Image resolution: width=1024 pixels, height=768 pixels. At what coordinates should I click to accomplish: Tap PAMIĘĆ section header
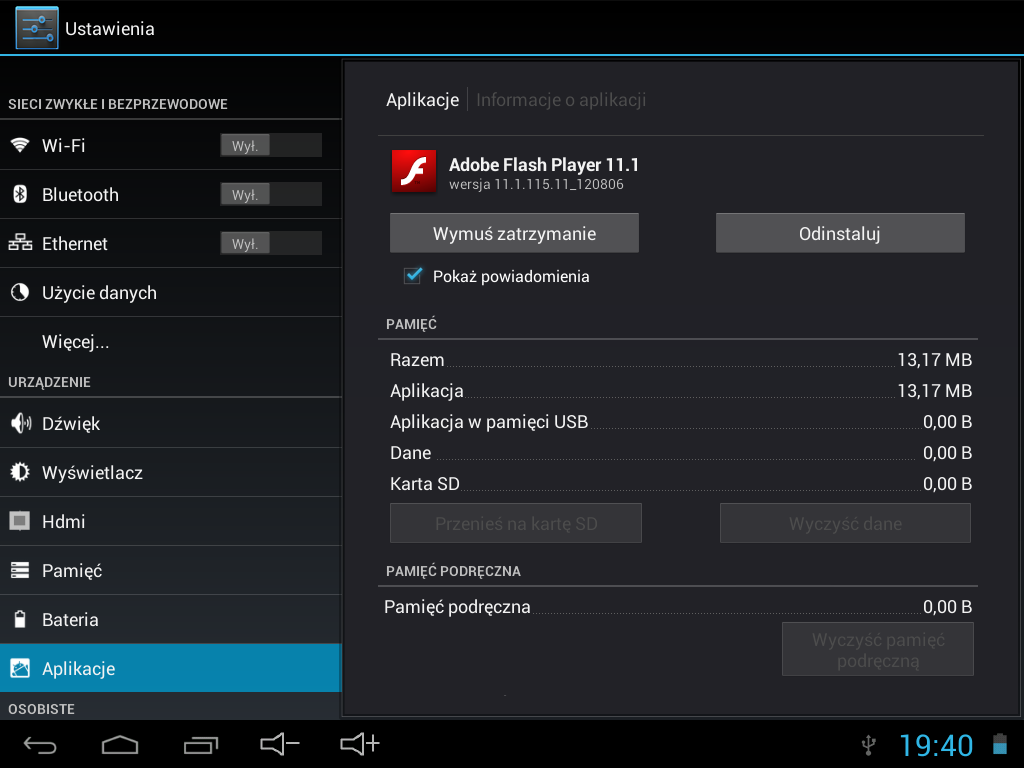411,324
